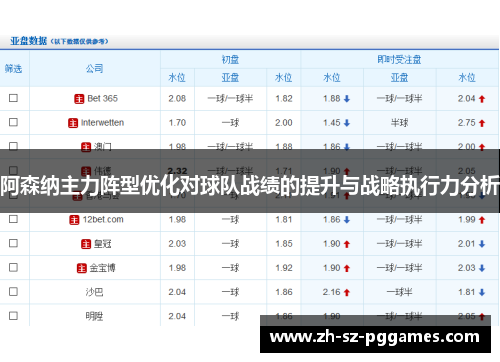The image size is (500, 362).
Task: Tick the filter checkbox for 澳门
Action: [13, 146]
